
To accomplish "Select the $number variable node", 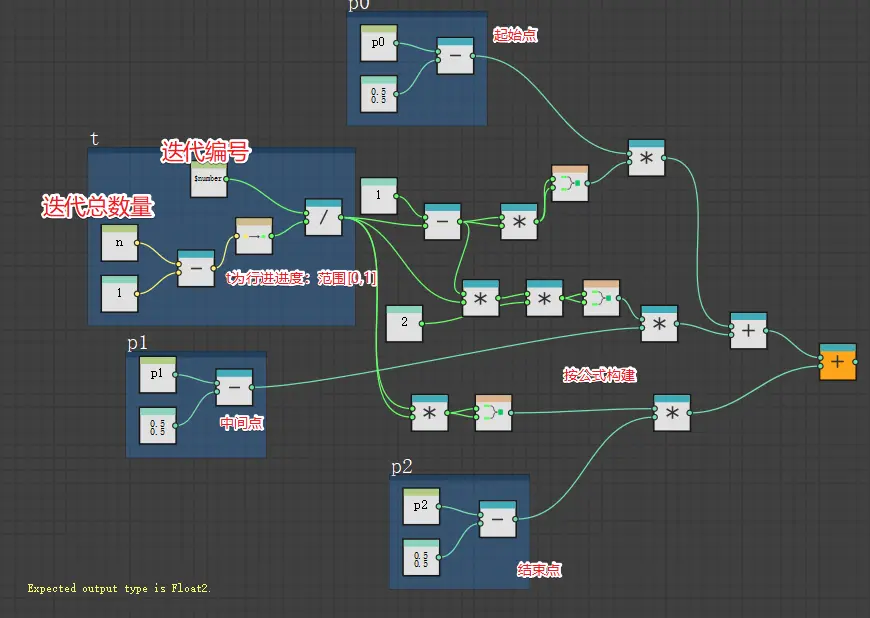I will click(x=209, y=179).
